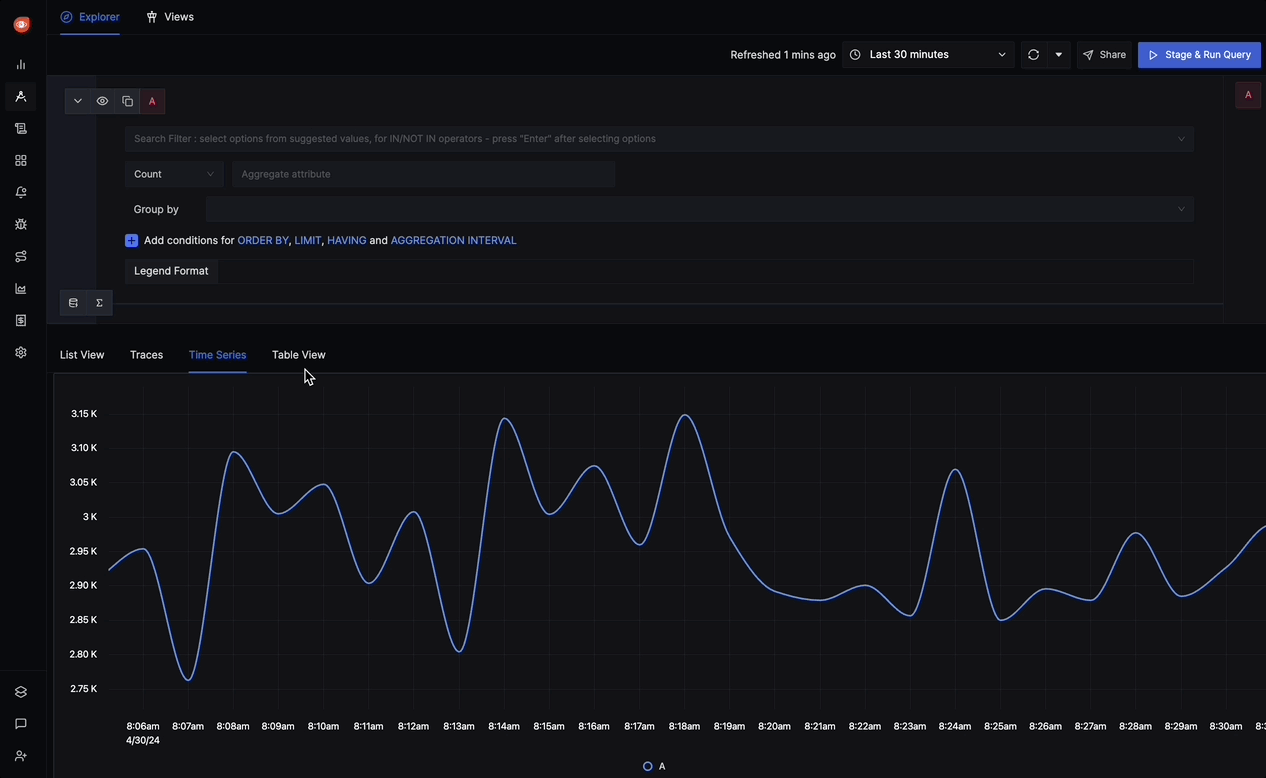Open the Traces sidebar icon
Viewport: 1266px width, 778px height.
tap(21, 96)
